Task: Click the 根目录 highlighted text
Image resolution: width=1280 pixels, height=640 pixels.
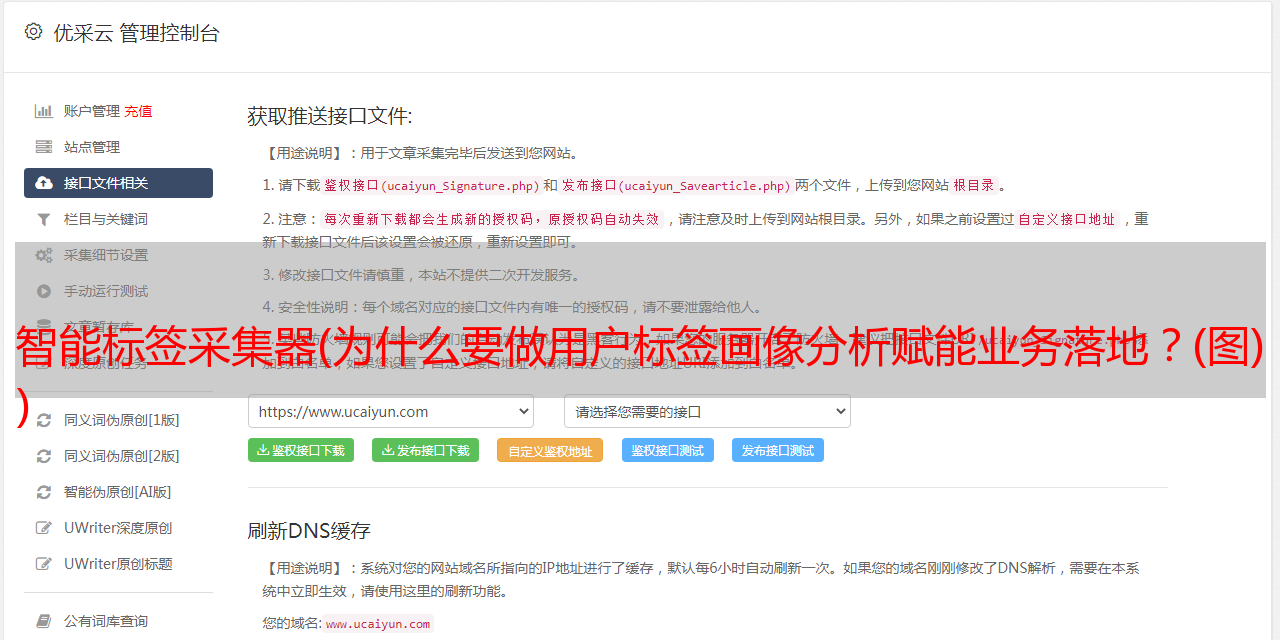Action: pyautogui.click(x=974, y=185)
